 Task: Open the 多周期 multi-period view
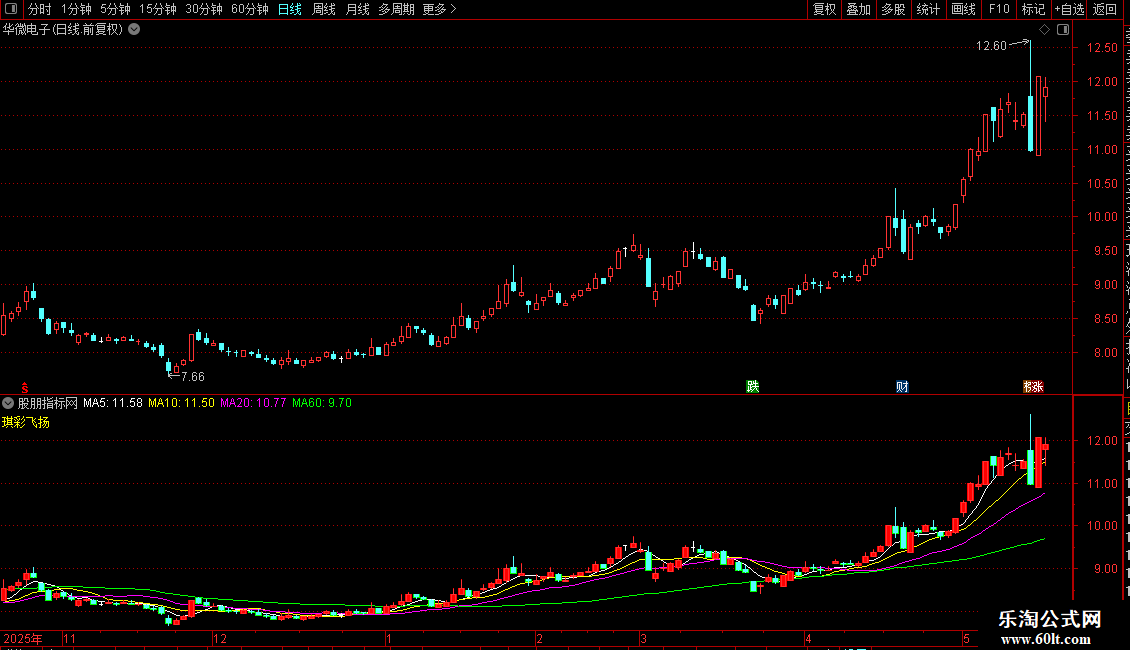pyautogui.click(x=396, y=9)
